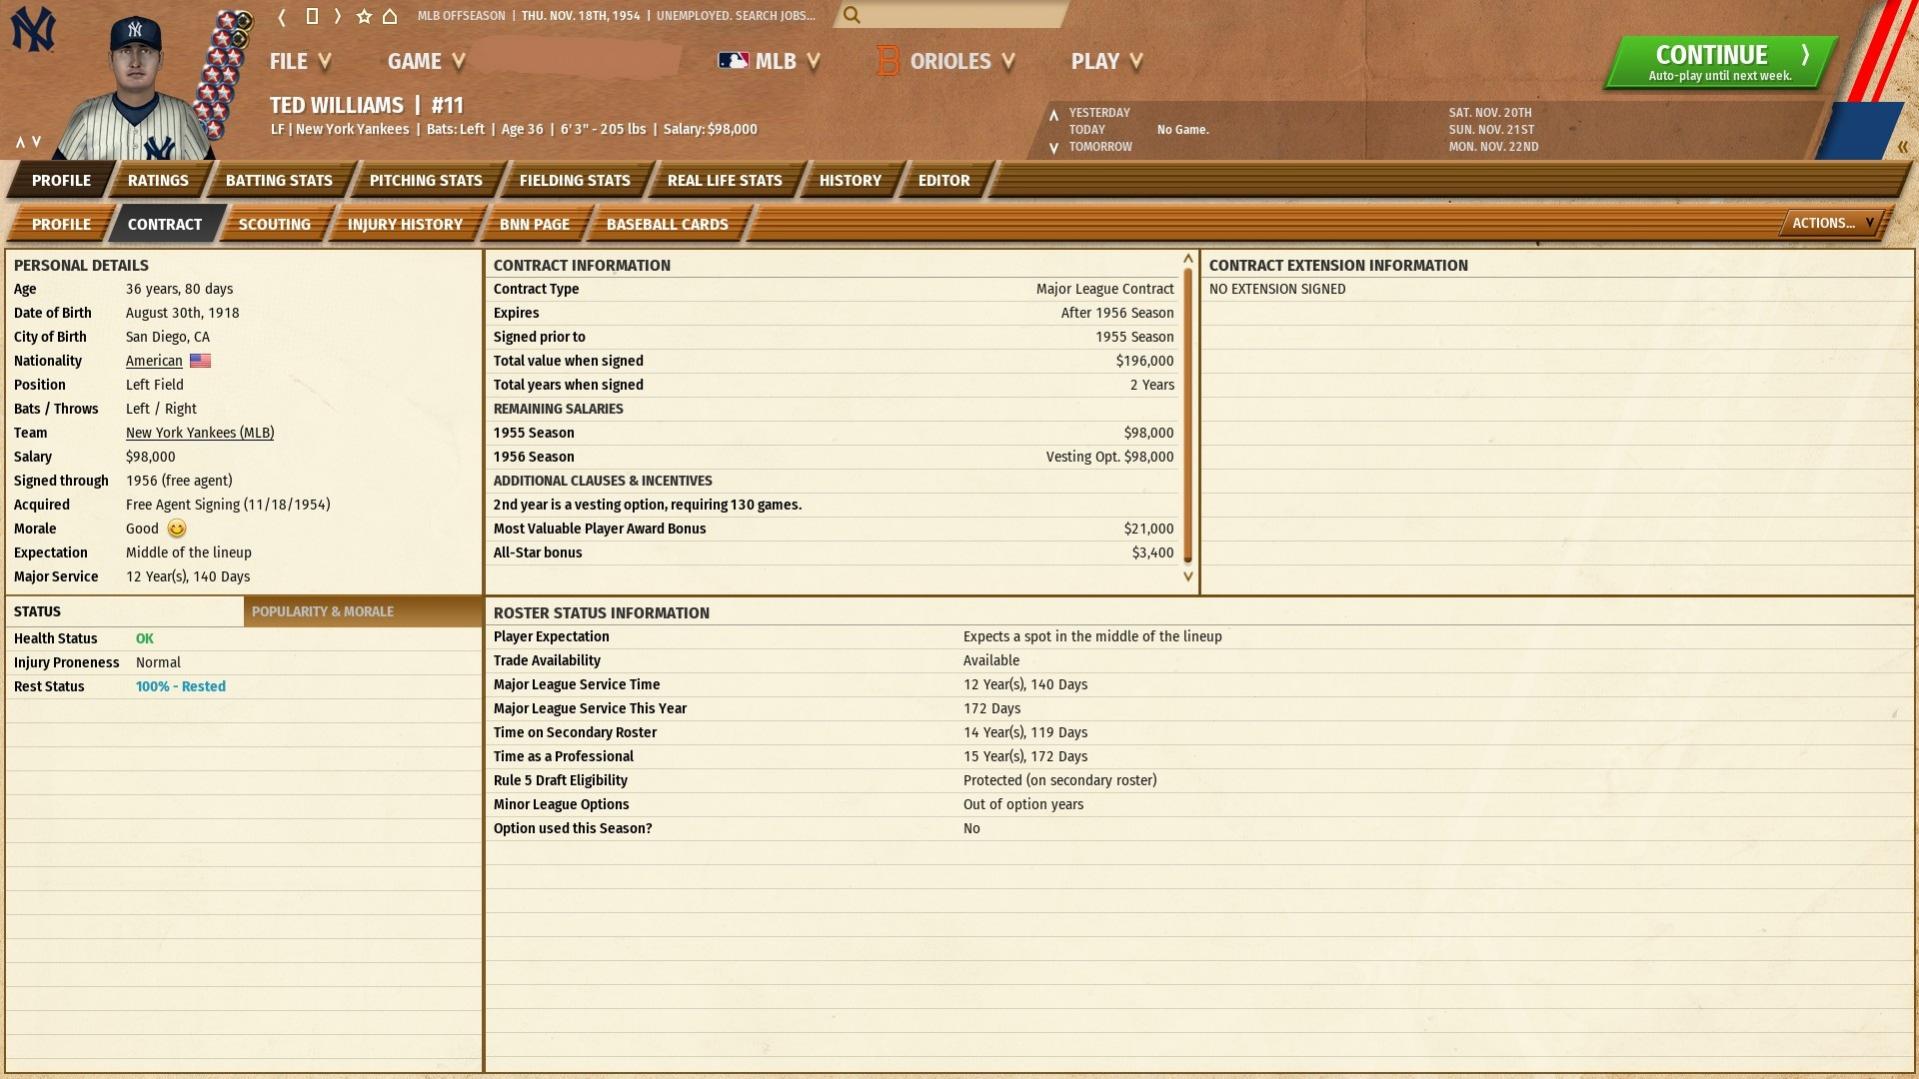1919x1079 pixels.
Task: Click CONTINUE auto-play button
Action: pos(1722,62)
